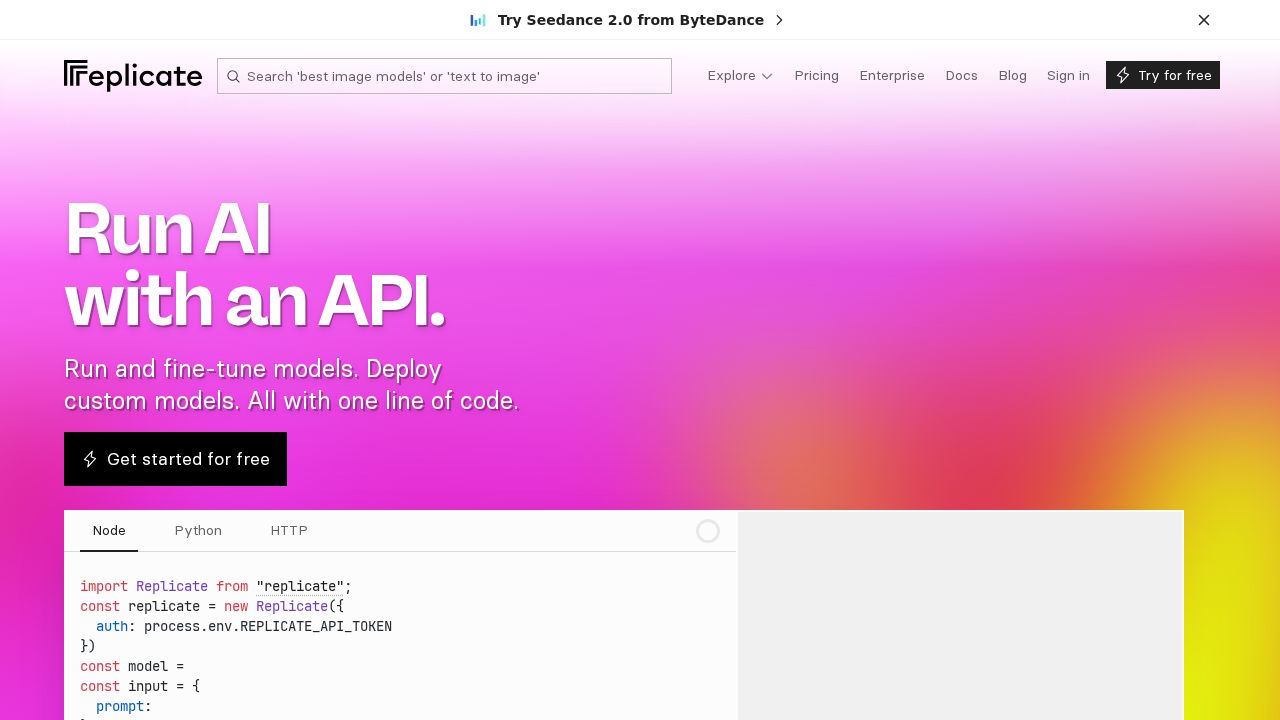Click the search magnifier icon
The width and height of the screenshot is (1280, 720).
click(x=233, y=76)
